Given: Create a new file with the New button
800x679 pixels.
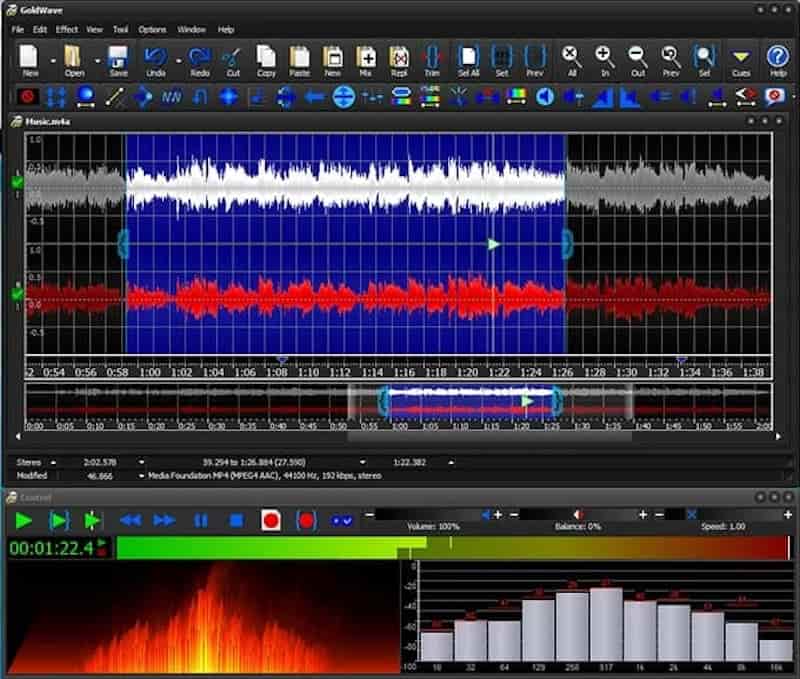Looking at the screenshot, I should click(29, 60).
